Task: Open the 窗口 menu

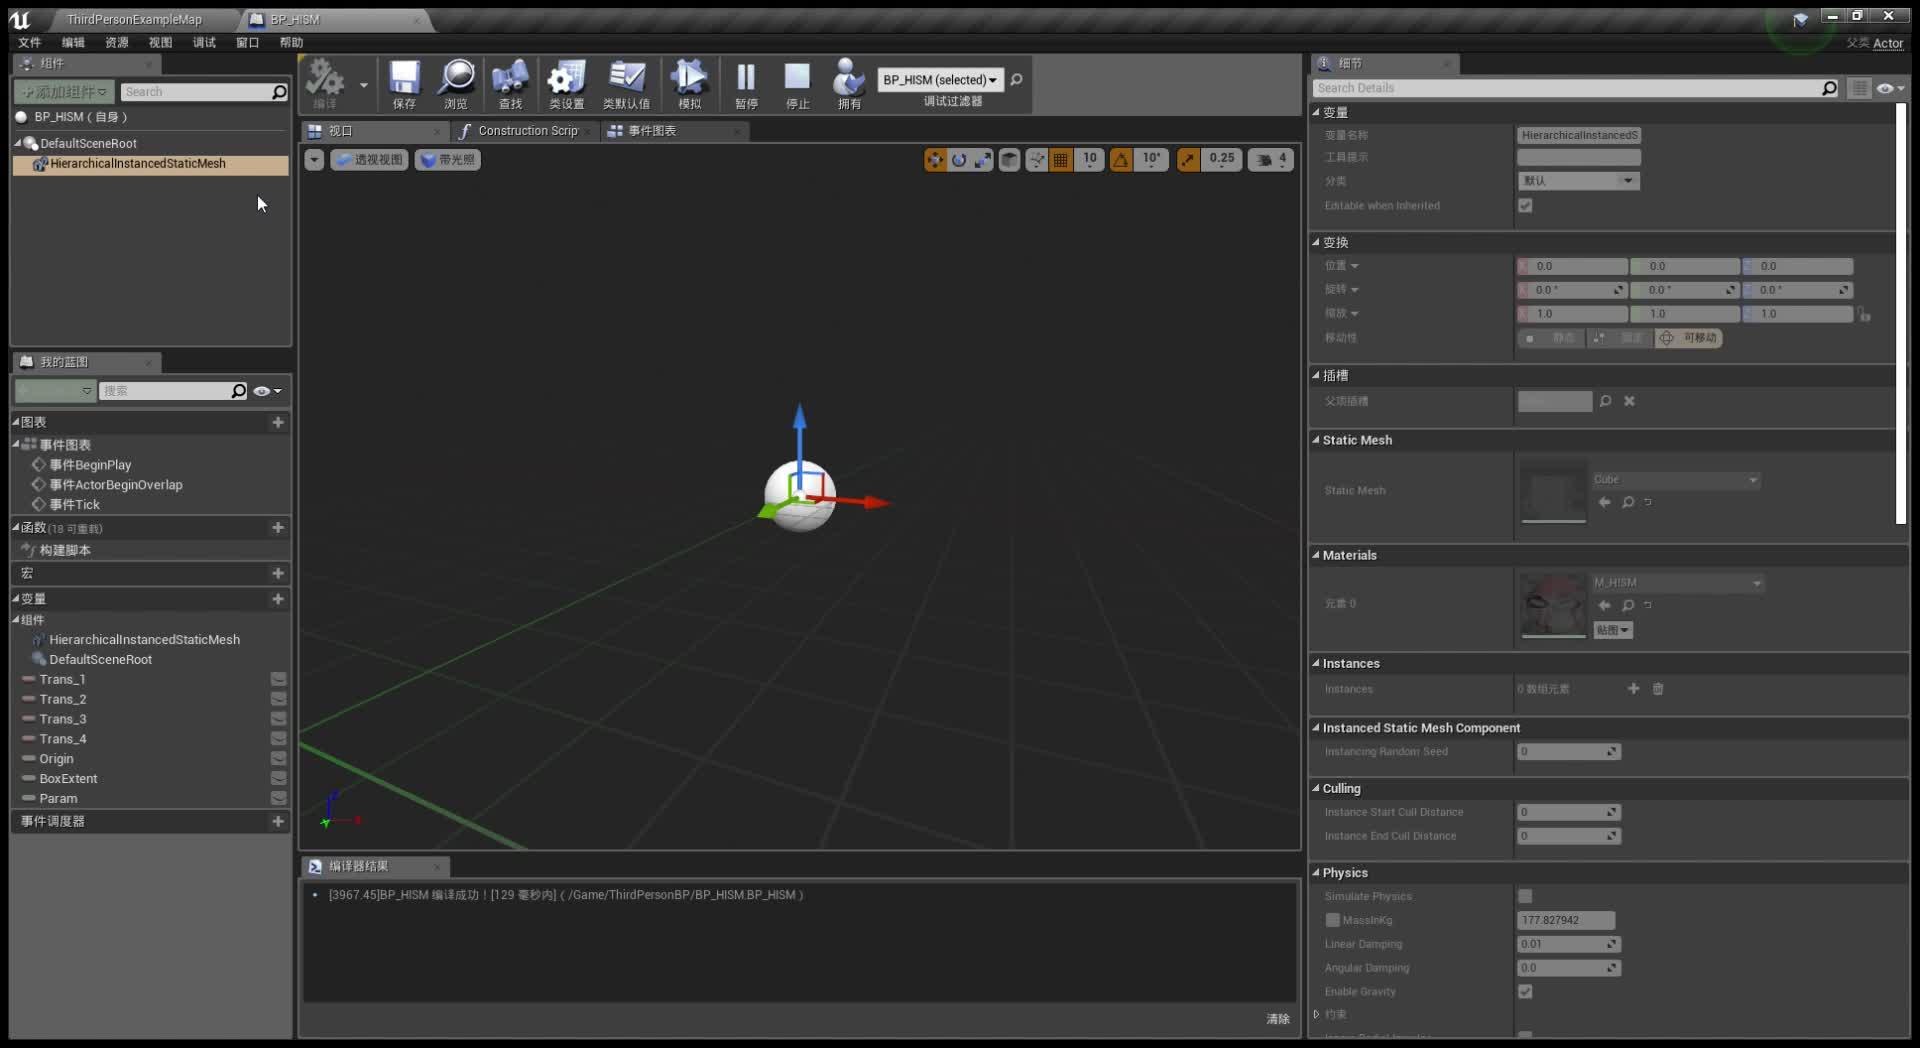Action: coord(247,43)
